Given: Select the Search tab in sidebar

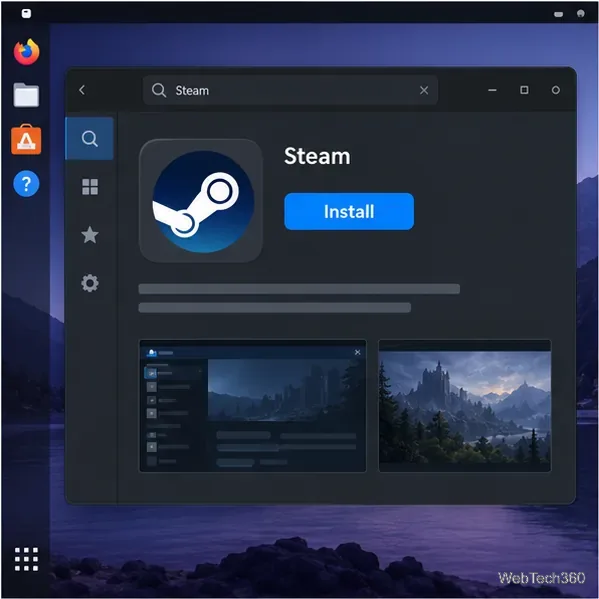Looking at the screenshot, I should pos(90,138).
